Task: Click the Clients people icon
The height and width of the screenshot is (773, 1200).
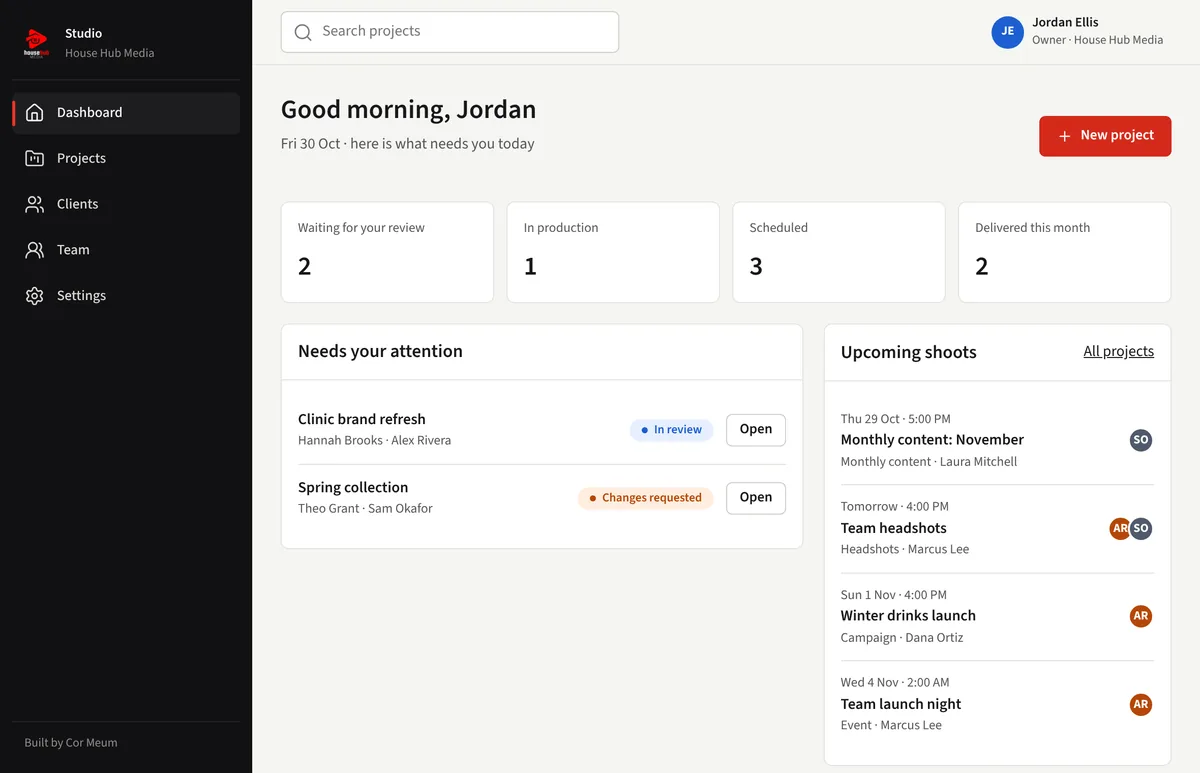Action: tap(35, 204)
